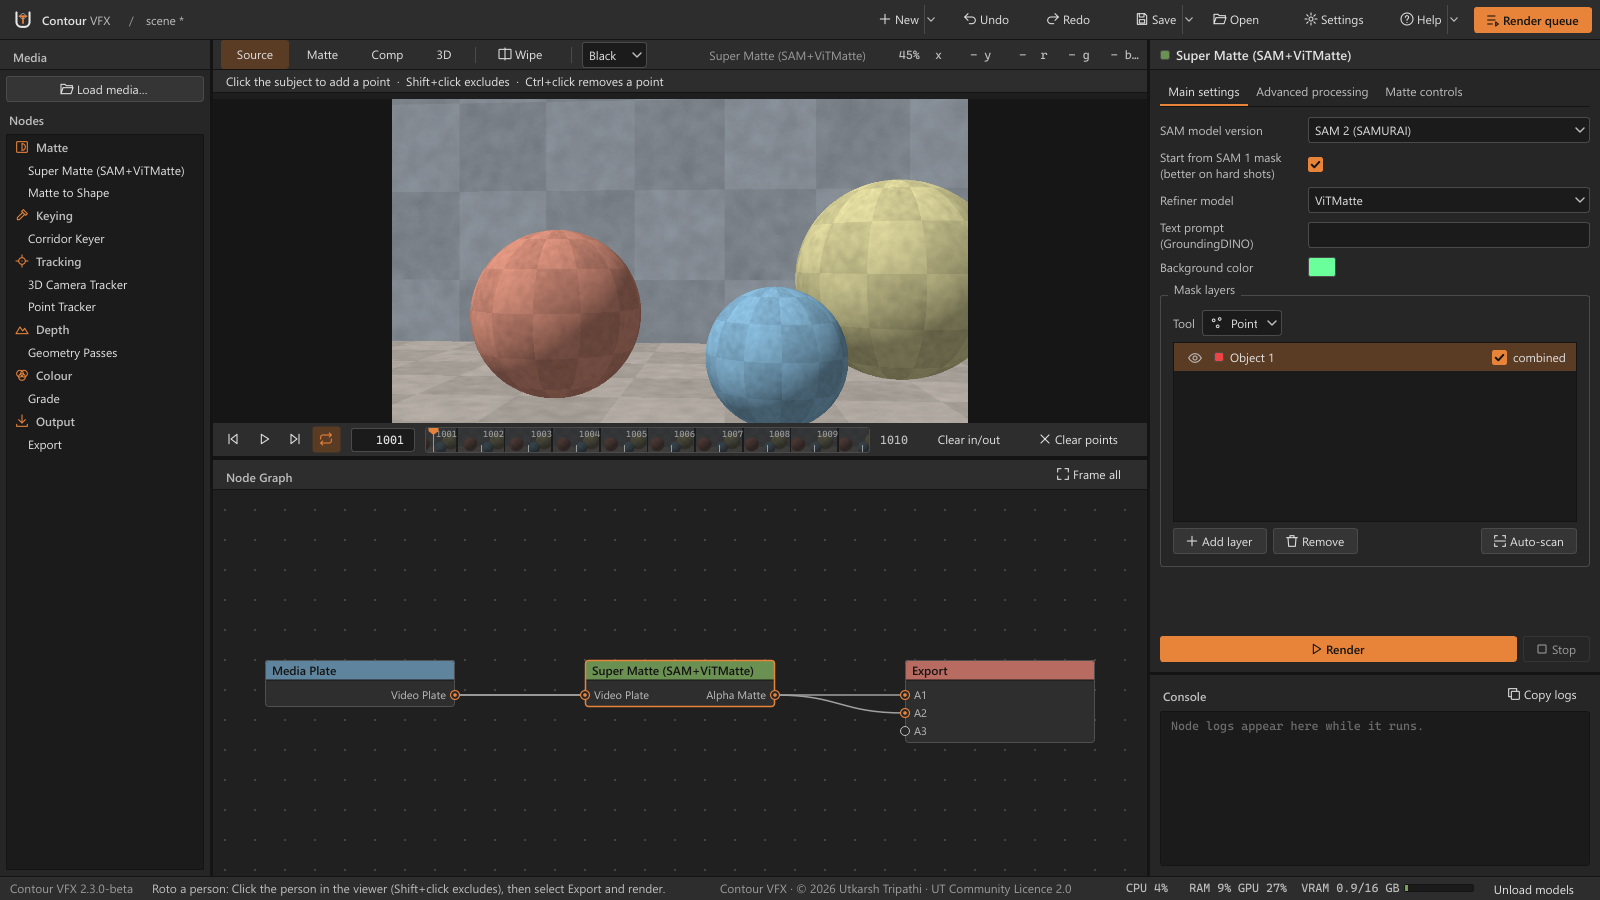
Task: Click the Depth category icon
Action: [x=22, y=330]
